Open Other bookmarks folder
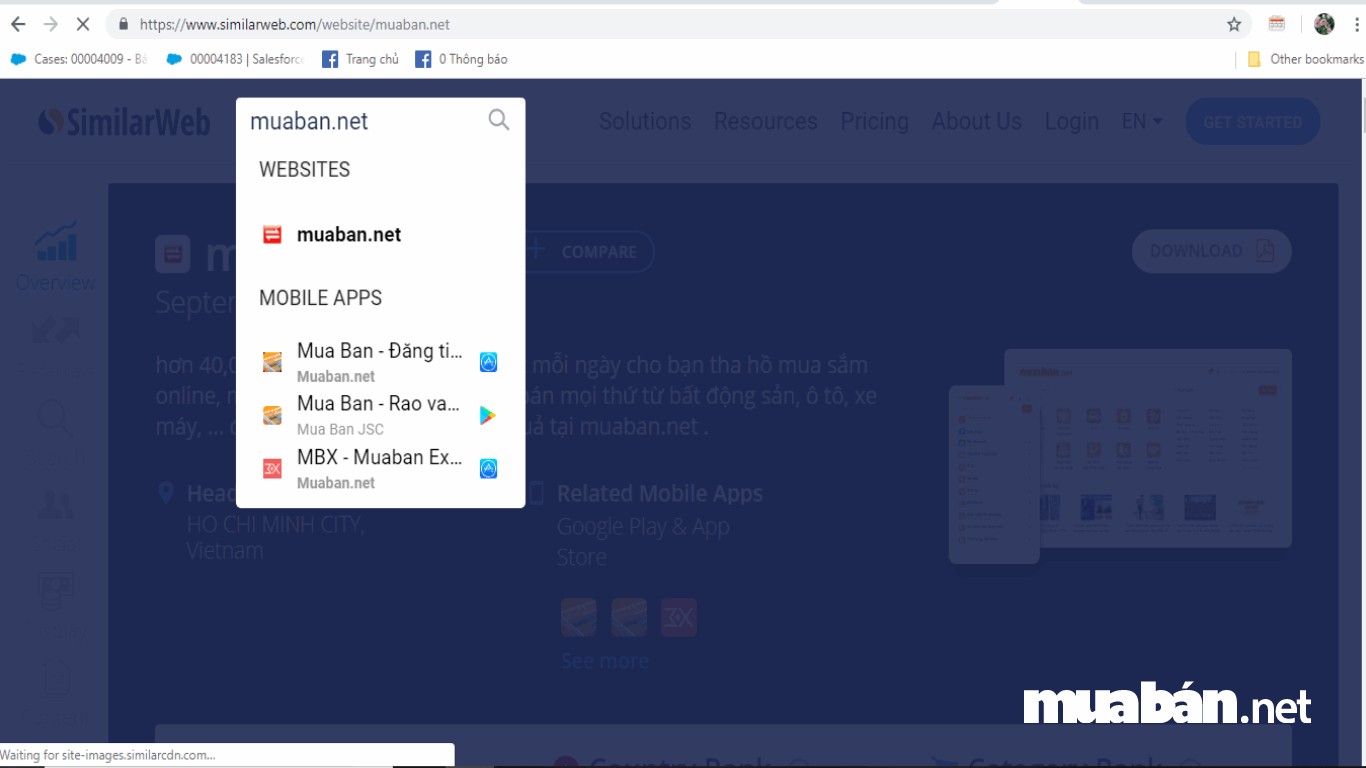Image resolution: width=1366 pixels, height=768 pixels. (x=1305, y=59)
